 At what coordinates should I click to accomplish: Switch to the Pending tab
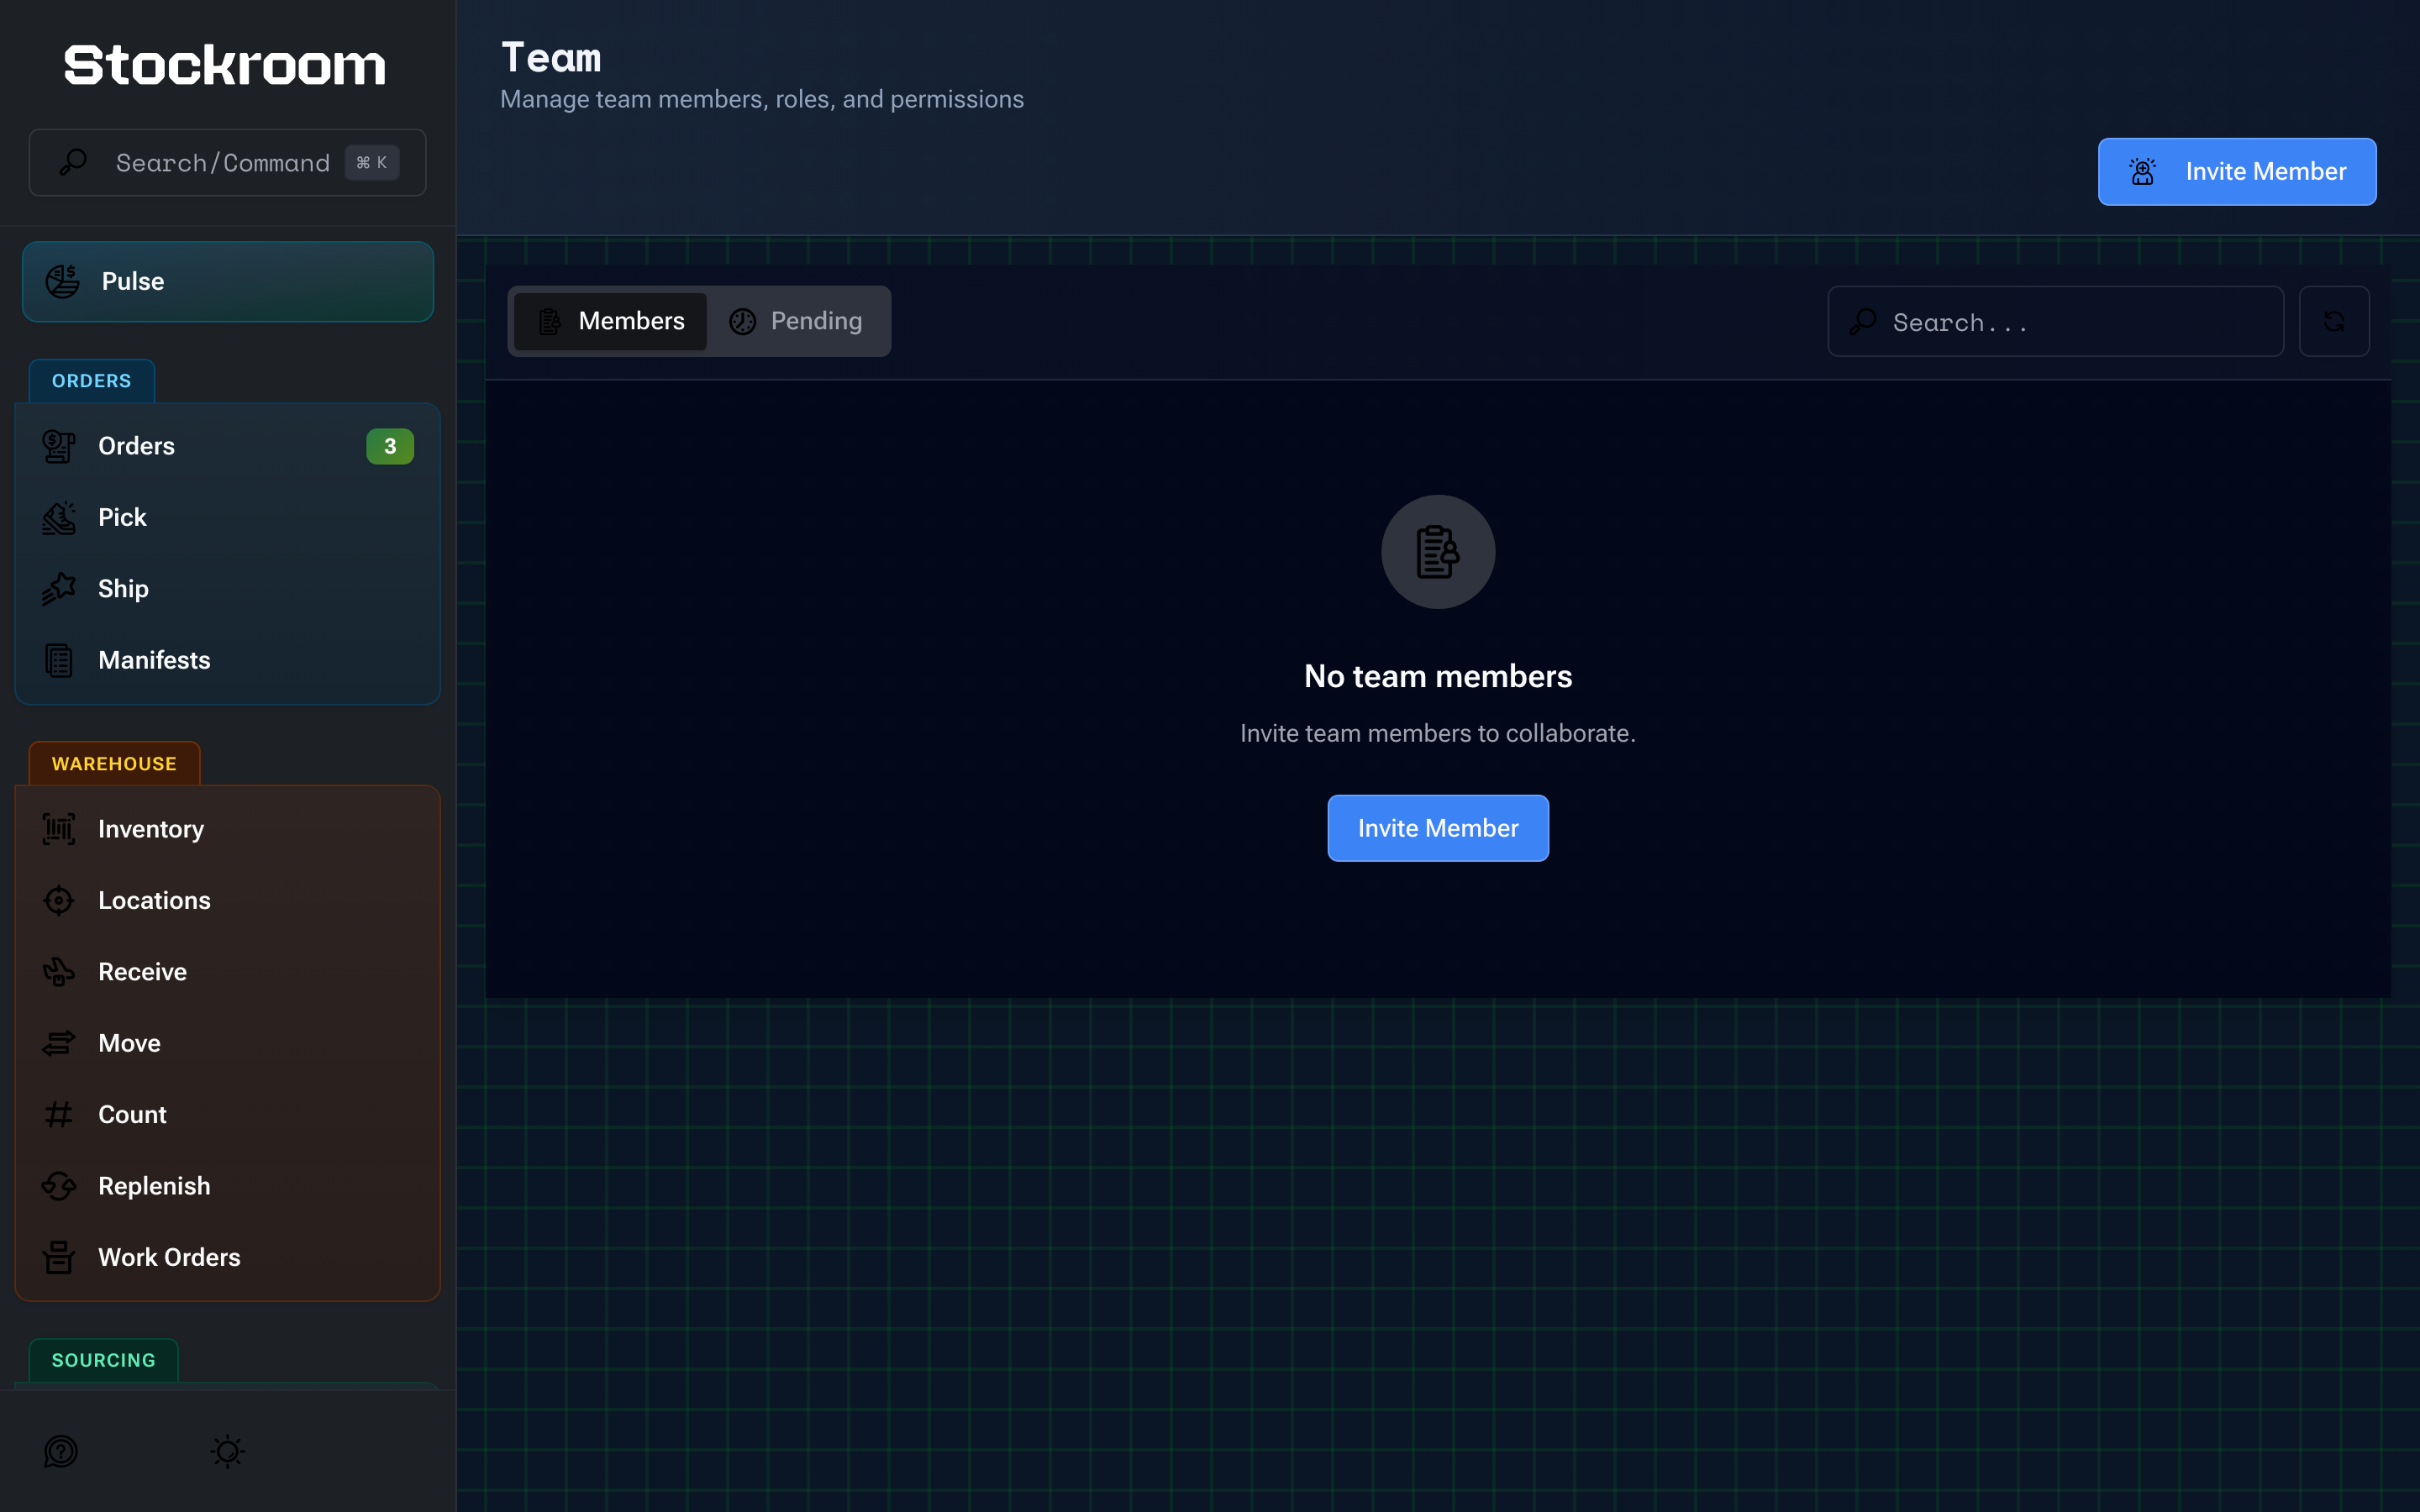pos(796,321)
